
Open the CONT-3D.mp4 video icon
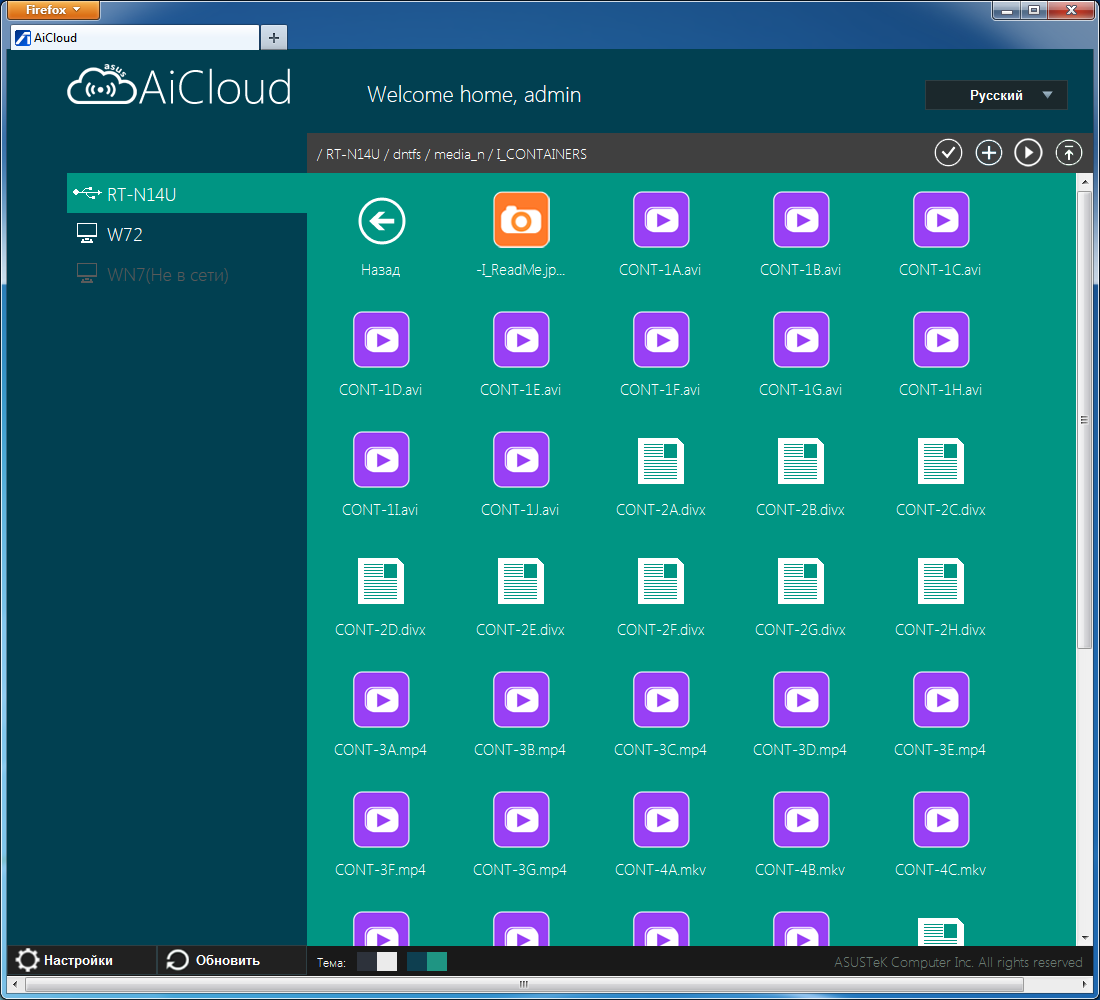(800, 700)
